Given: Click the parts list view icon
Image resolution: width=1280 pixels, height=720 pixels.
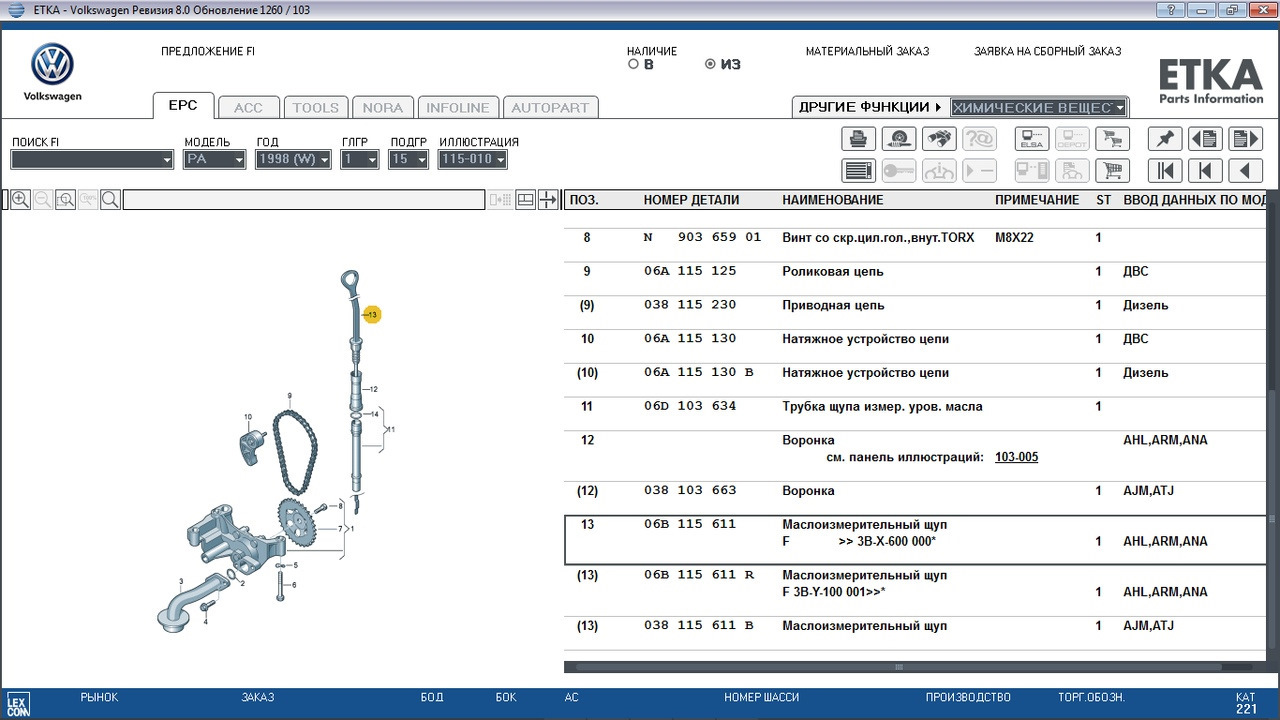Looking at the screenshot, I should coord(859,171).
